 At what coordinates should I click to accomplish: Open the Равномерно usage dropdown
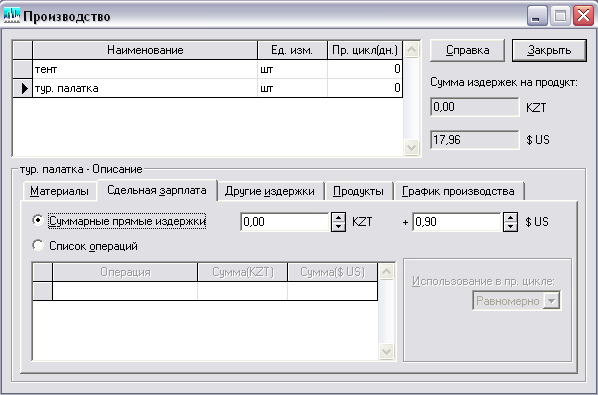coord(551,301)
